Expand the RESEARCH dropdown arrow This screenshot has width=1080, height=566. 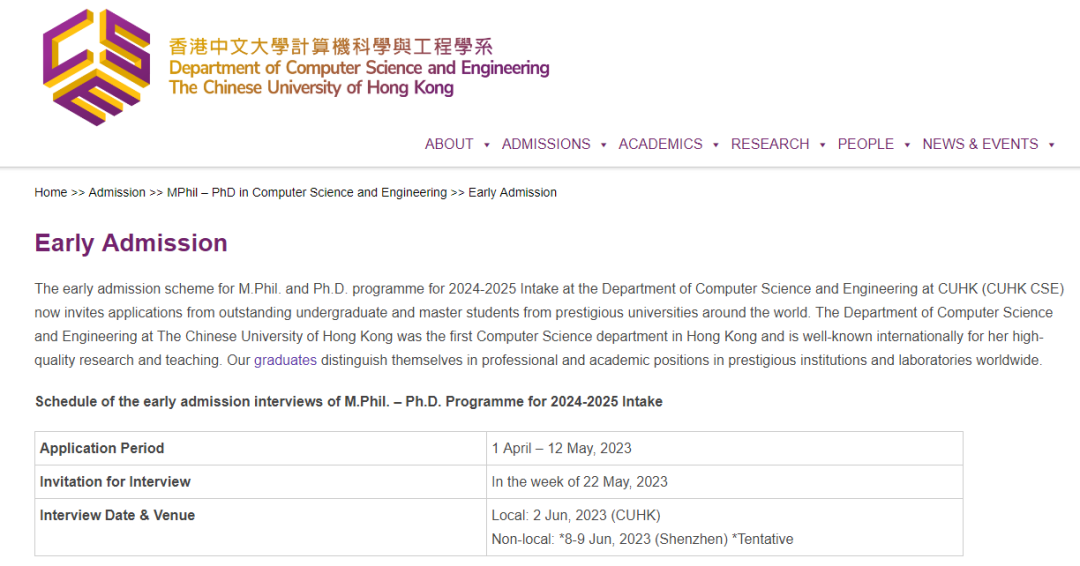(823, 145)
